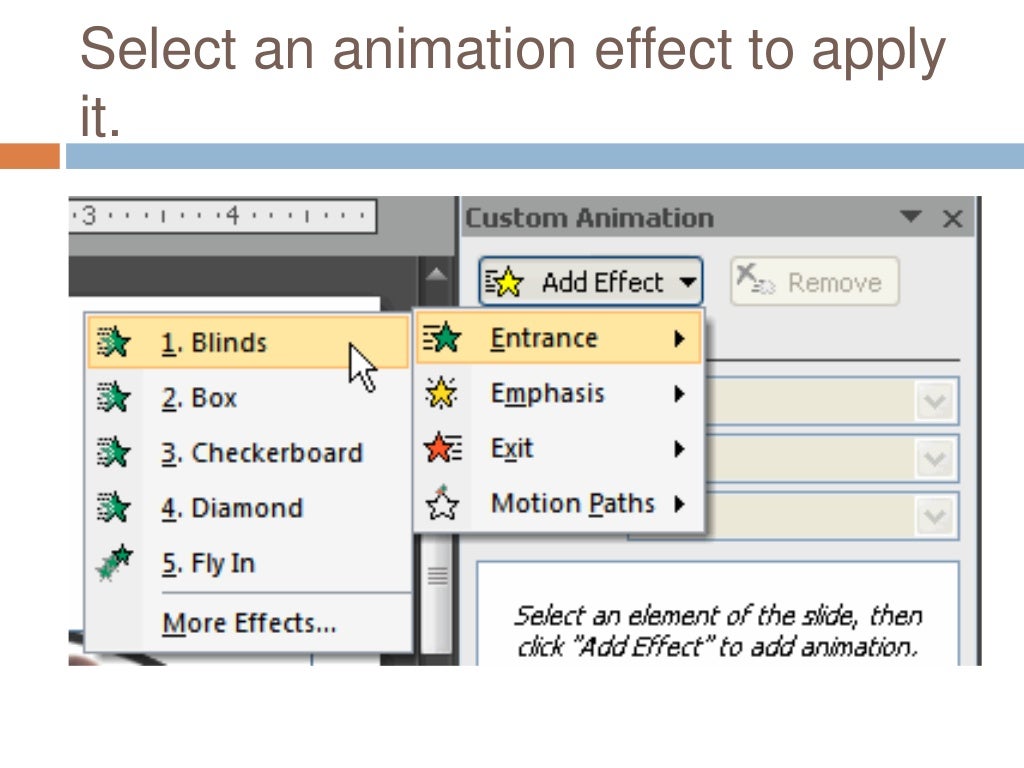Viewport: 1024px width, 768px height.
Task: Open the Add Effect dropdown button
Action: pyautogui.click(x=590, y=281)
